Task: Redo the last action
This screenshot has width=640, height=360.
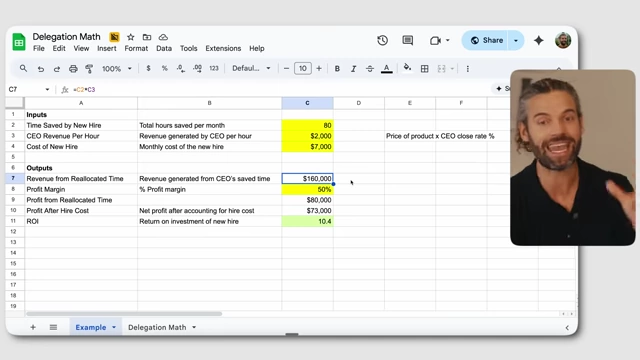Action: tap(57, 69)
